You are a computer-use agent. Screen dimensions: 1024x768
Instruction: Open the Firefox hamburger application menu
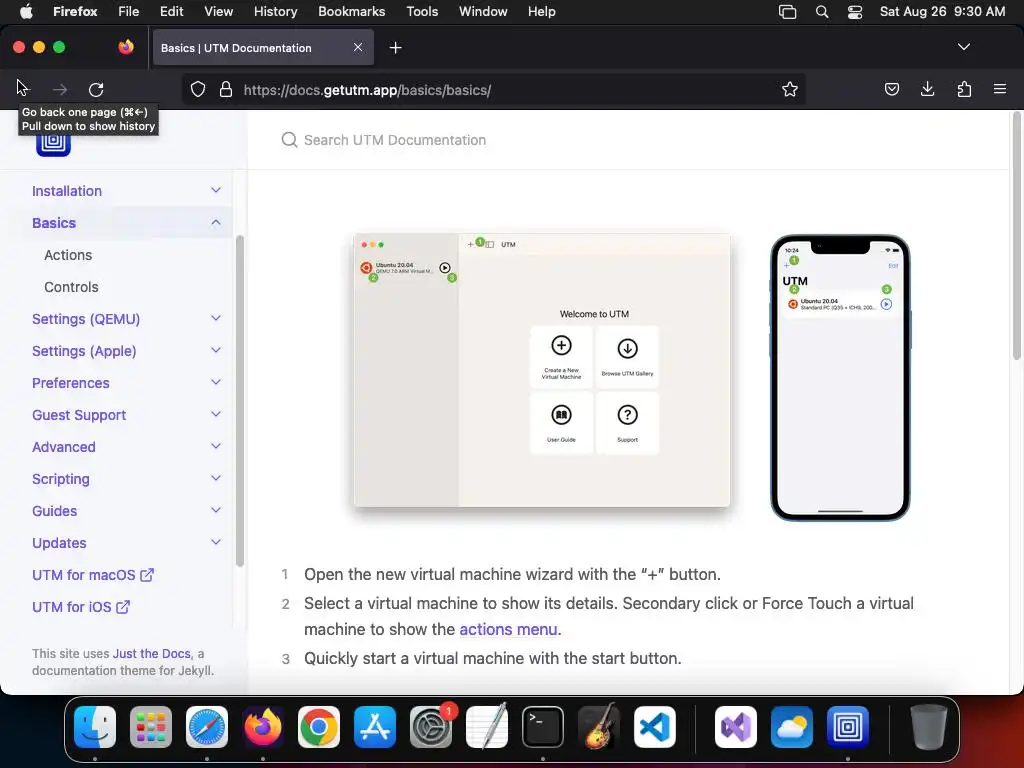(1000, 89)
